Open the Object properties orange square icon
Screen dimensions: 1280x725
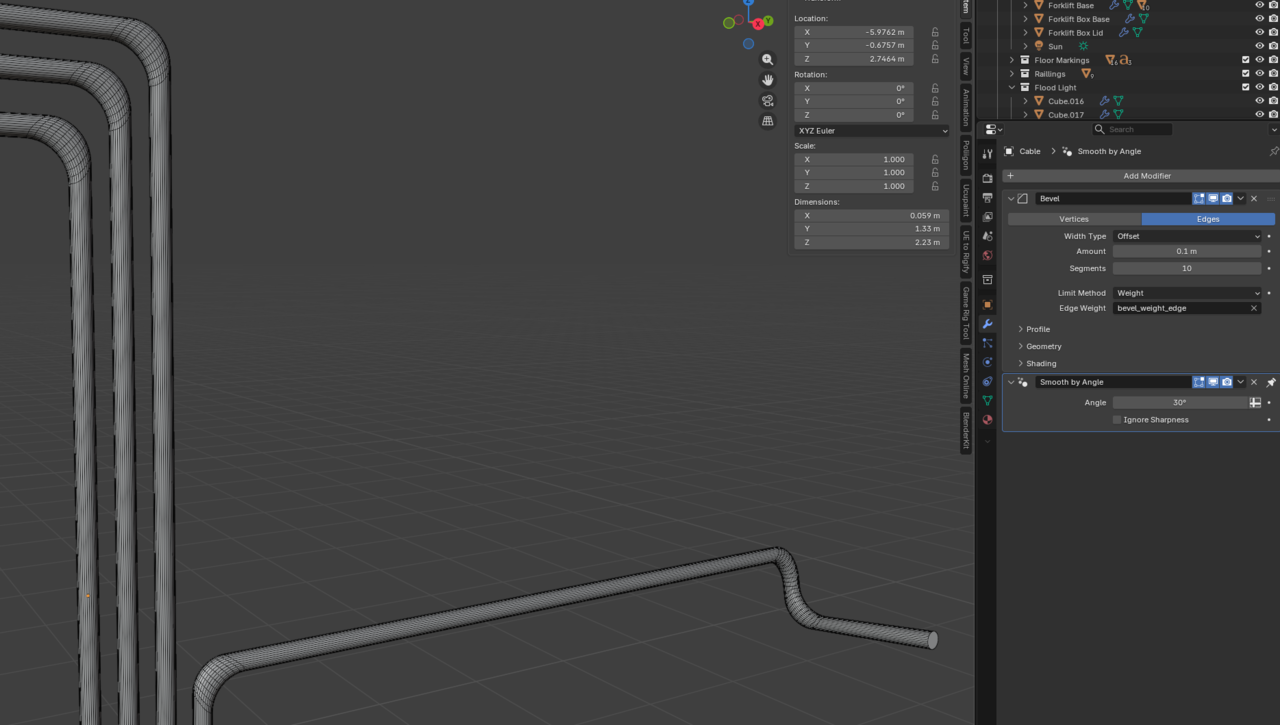point(987,304)
